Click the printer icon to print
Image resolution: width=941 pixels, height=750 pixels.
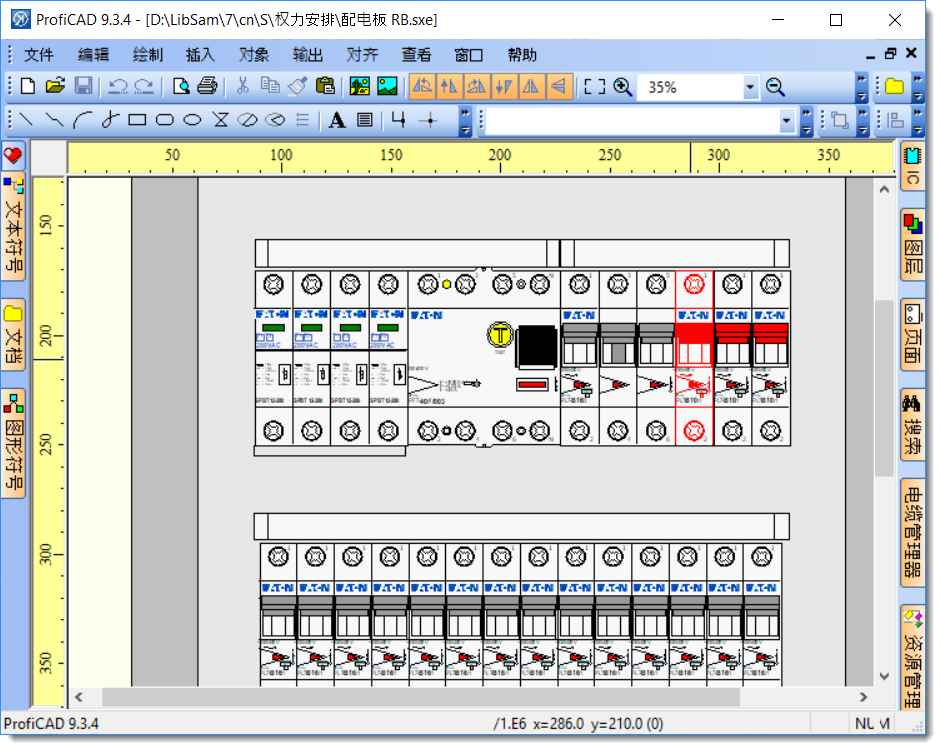tap(207, 87)
